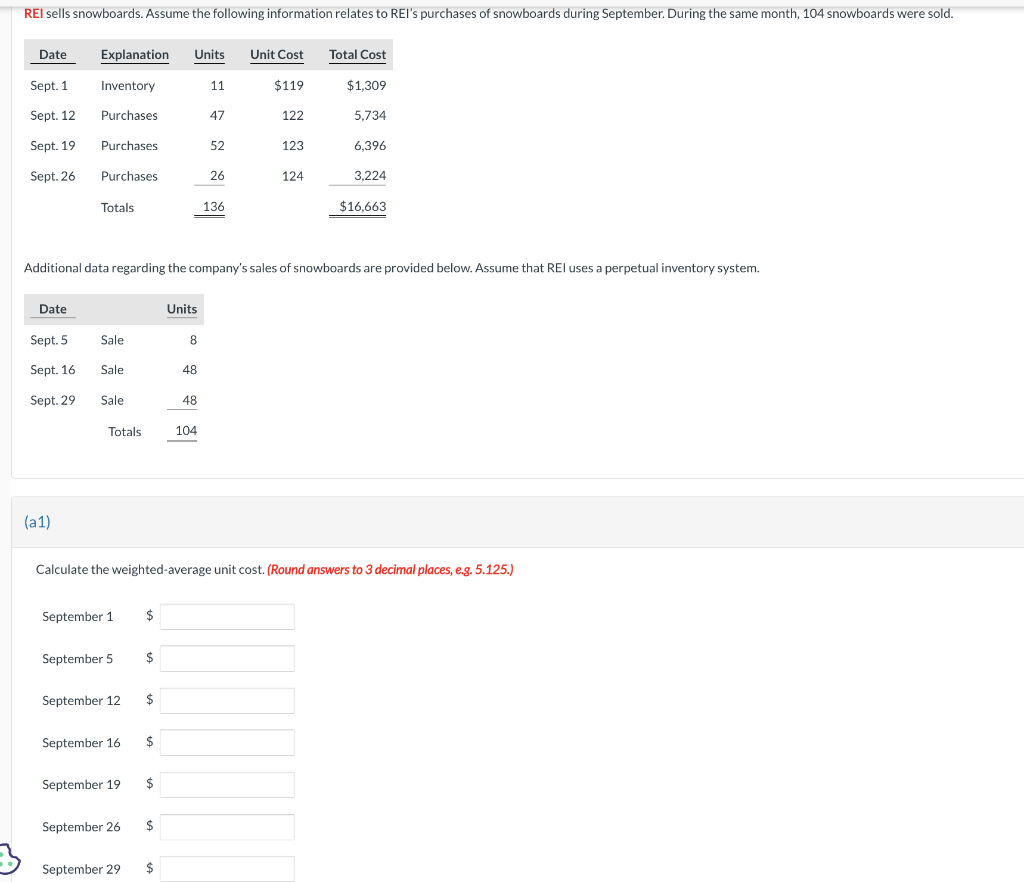Click the September 29 answer field
This screenshot has width=1024, height=882.
[227, 868]
